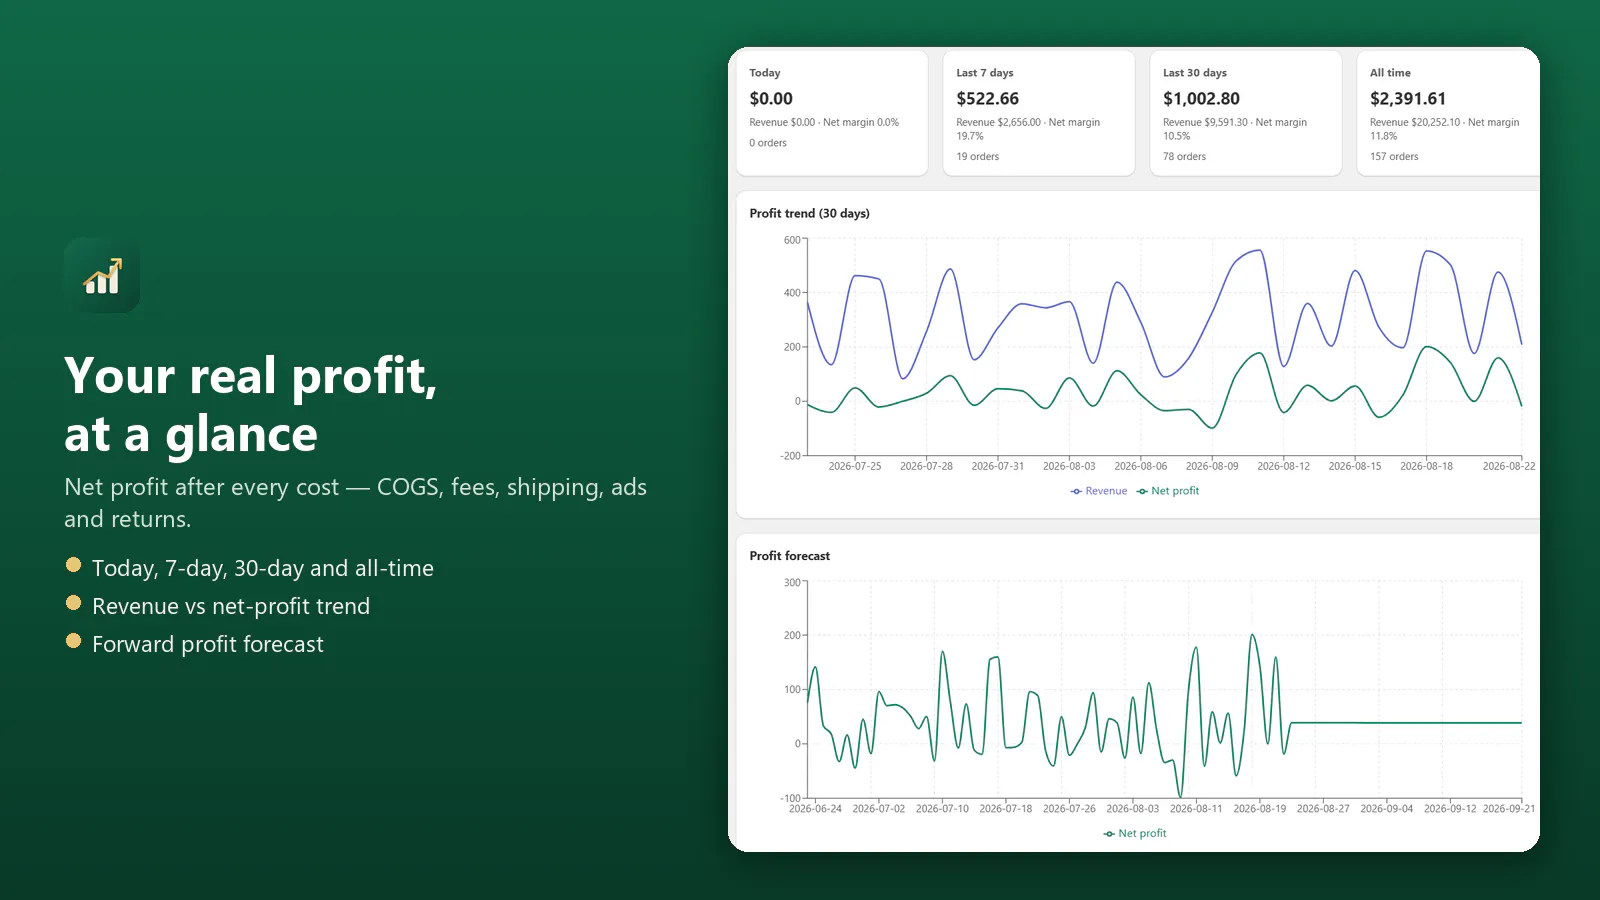
Task: Open the Last 30 days profit card
Action: pyautogui.click(x=1246, y=114)
